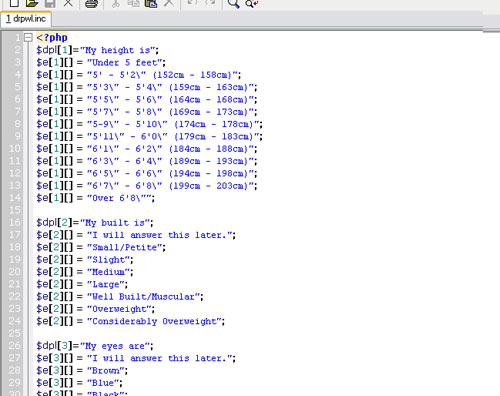Click the string "My built is"
This screenshot has width=500, height=396.
[x=115, y=223]
